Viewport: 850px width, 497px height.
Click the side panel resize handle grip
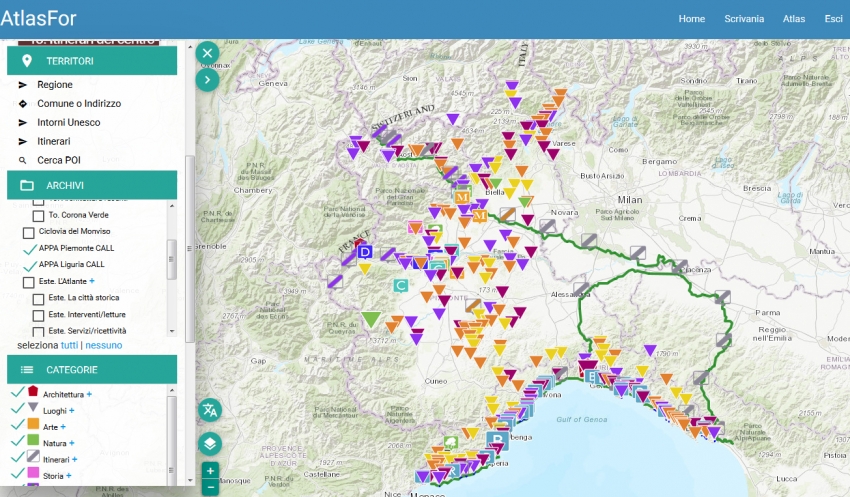tap(190, 248)
